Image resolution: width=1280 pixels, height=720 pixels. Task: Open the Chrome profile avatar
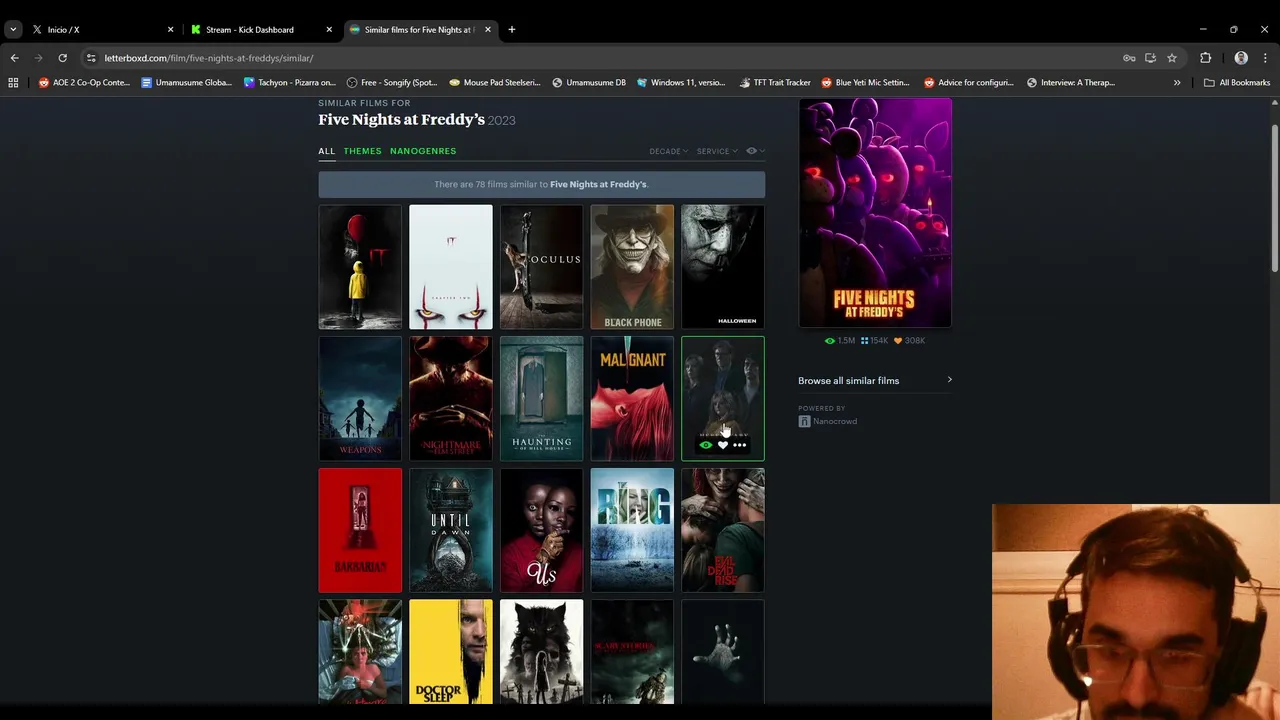click(x=1241, y=58)
